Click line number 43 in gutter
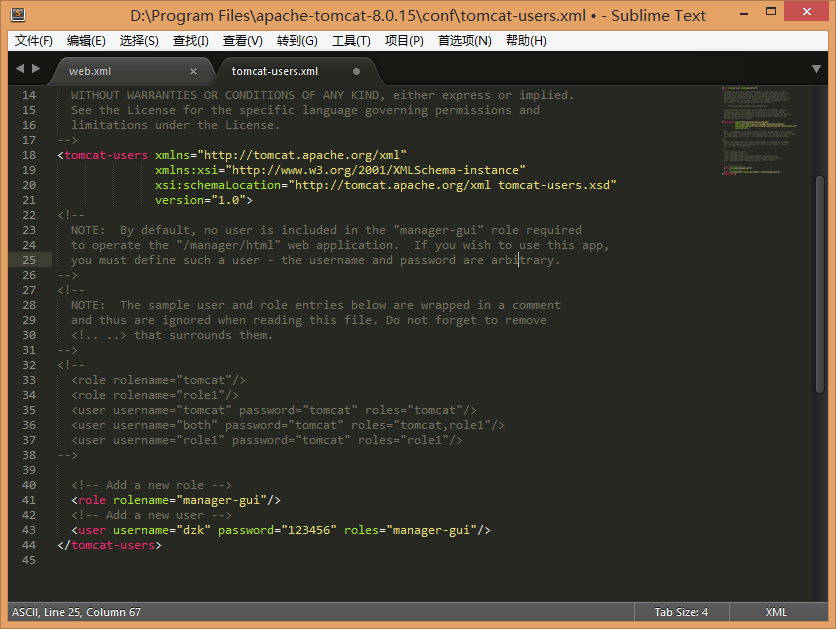Image resolution: width=836 pixels, height=629 pixels. pos(29,530)
